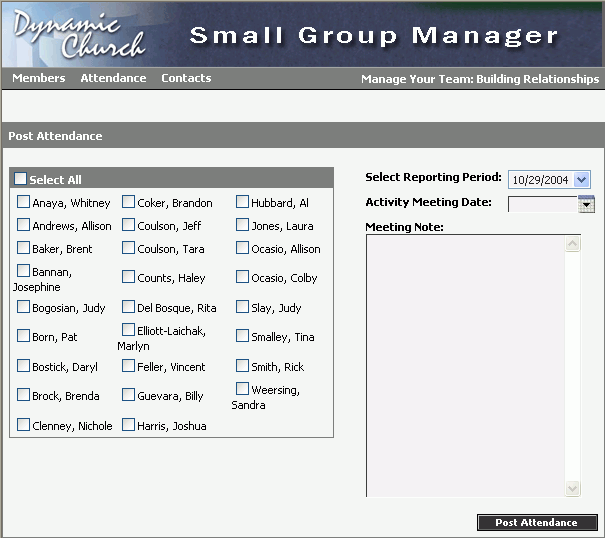
Task: Click the Meeting Note scrollbar down arrow
Action: point(573,488)
